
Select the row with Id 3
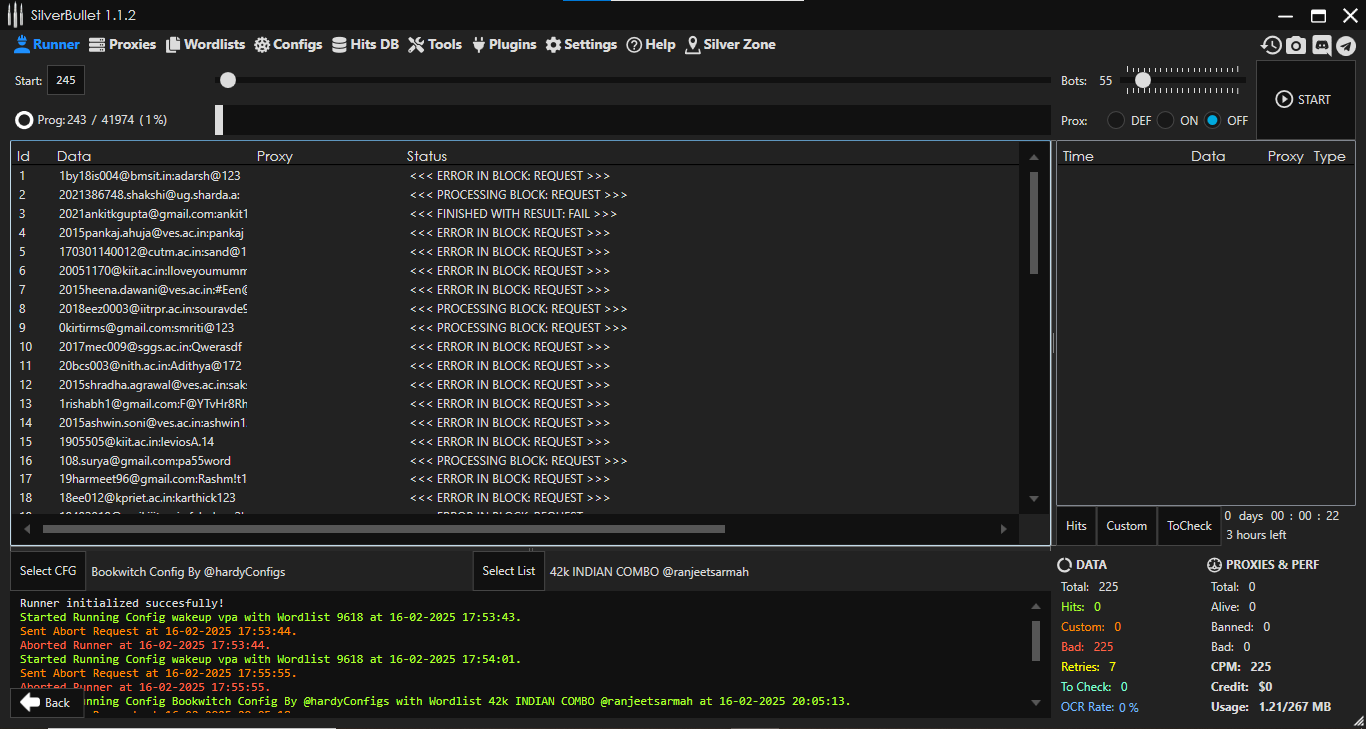tap(517, 214)
